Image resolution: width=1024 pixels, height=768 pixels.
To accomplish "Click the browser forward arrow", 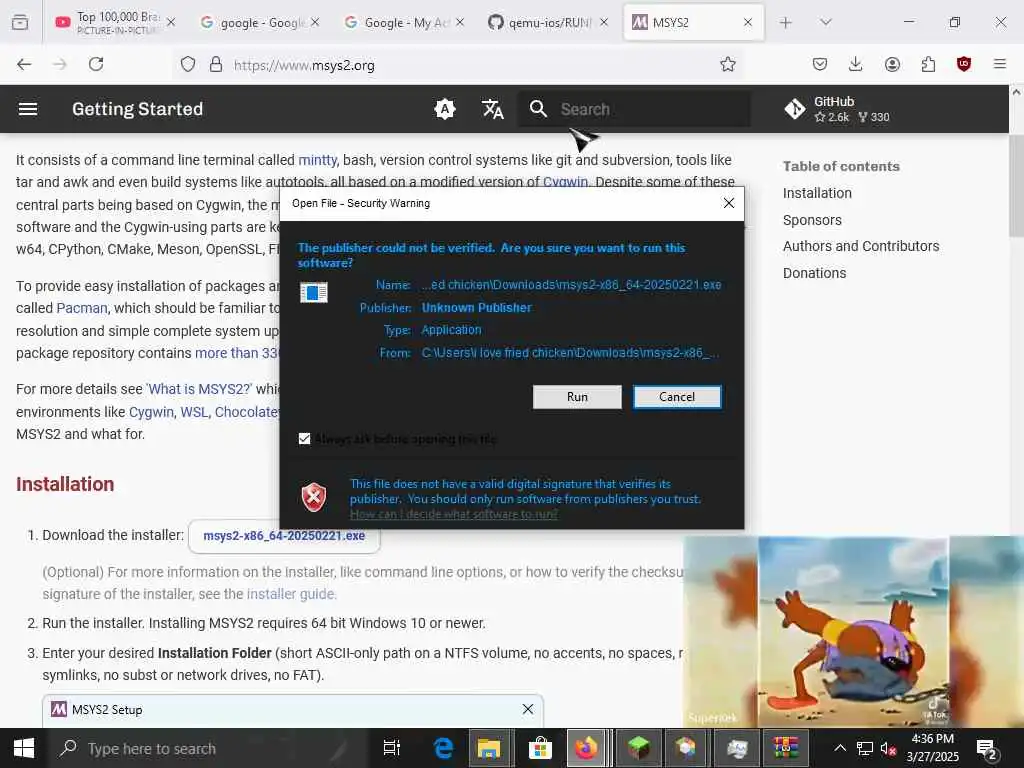I will (x=60, y=65).
